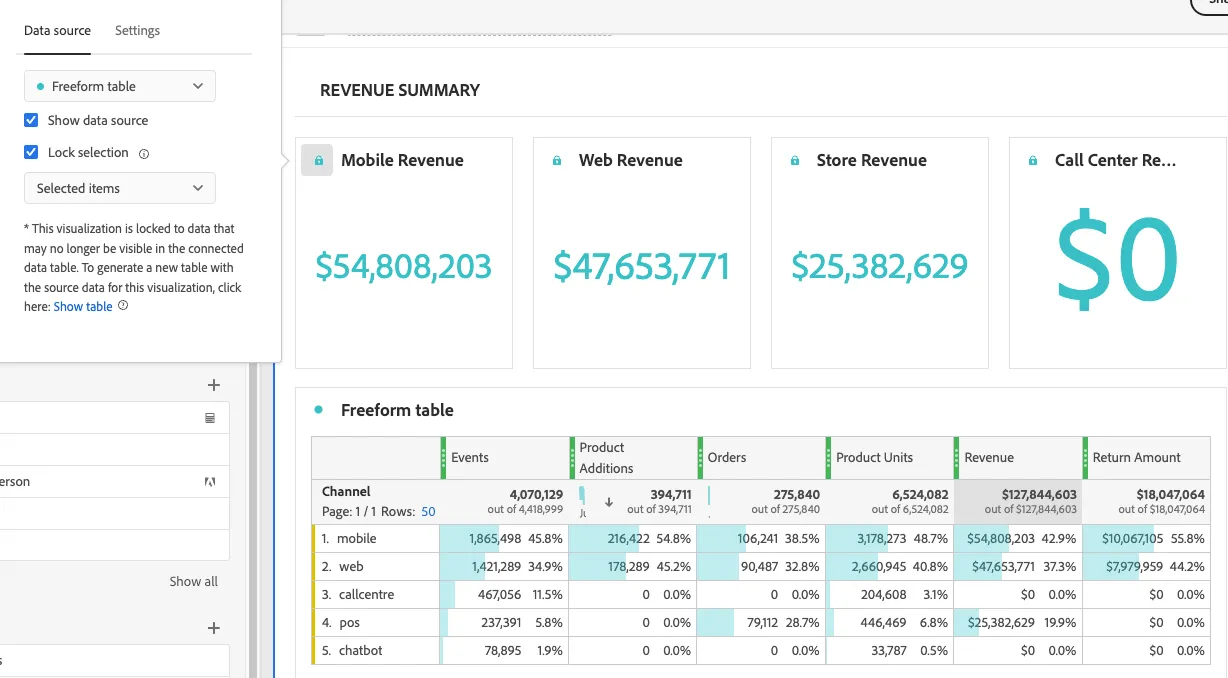Grab the green handle of Events column

(443, 457)
